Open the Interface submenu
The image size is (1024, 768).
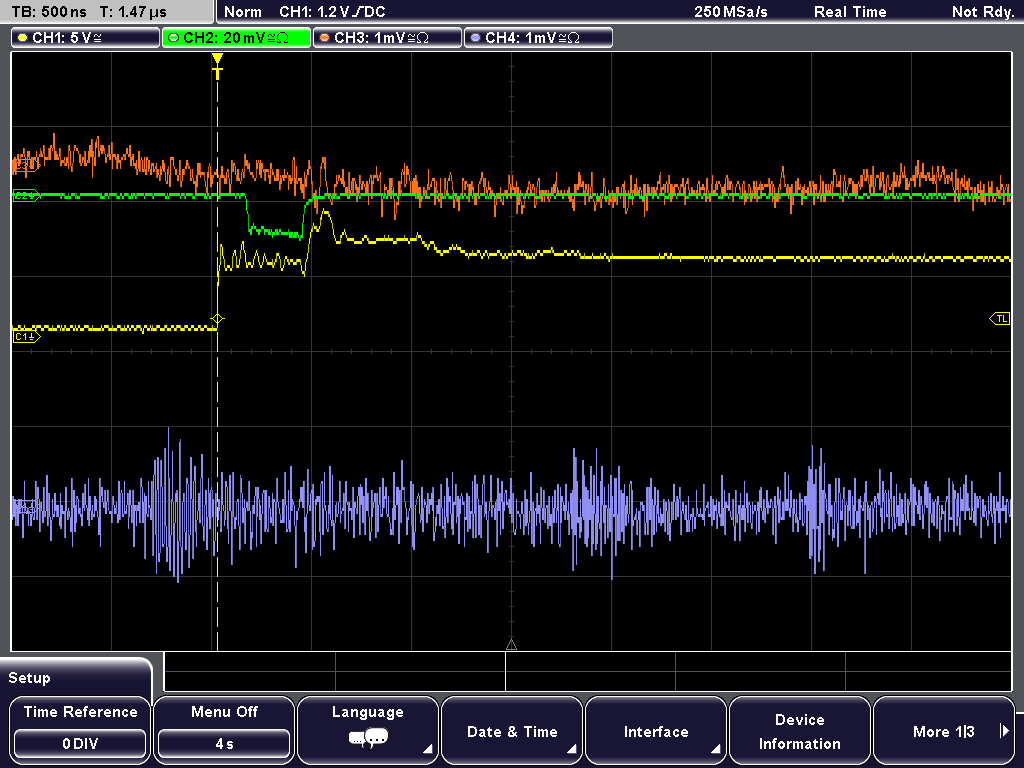[656, 730]
